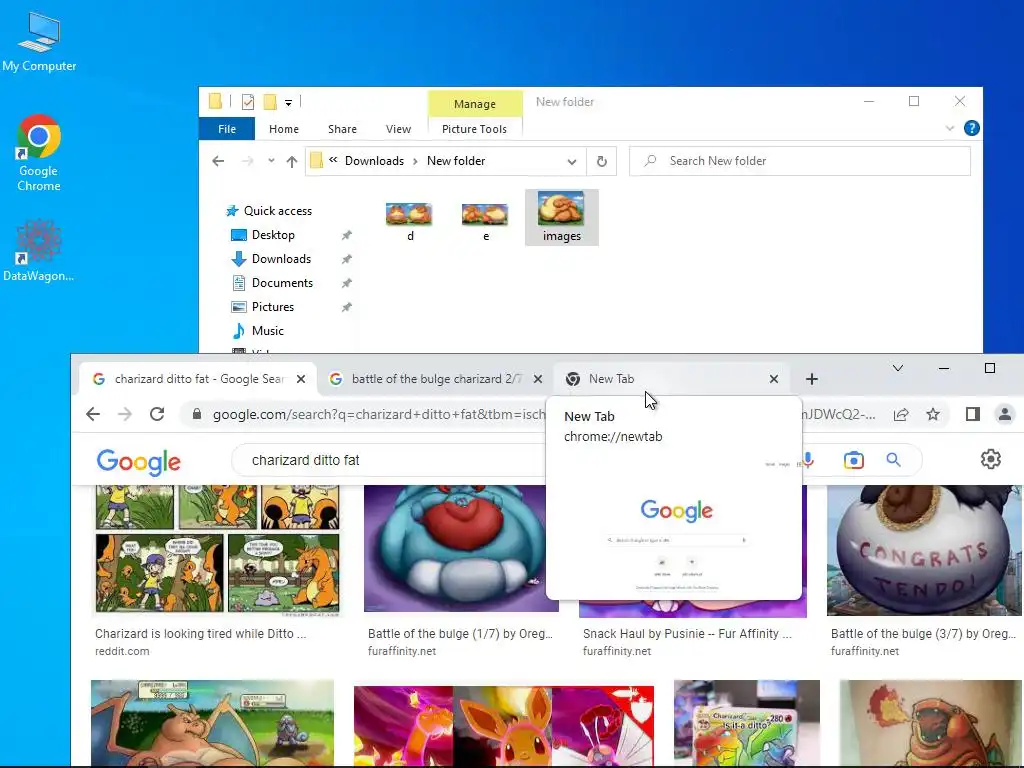The width and height of the screenshot is (1024, 768).
Task: Expand address bar history dropdown
Action: [x=572, y=161]
